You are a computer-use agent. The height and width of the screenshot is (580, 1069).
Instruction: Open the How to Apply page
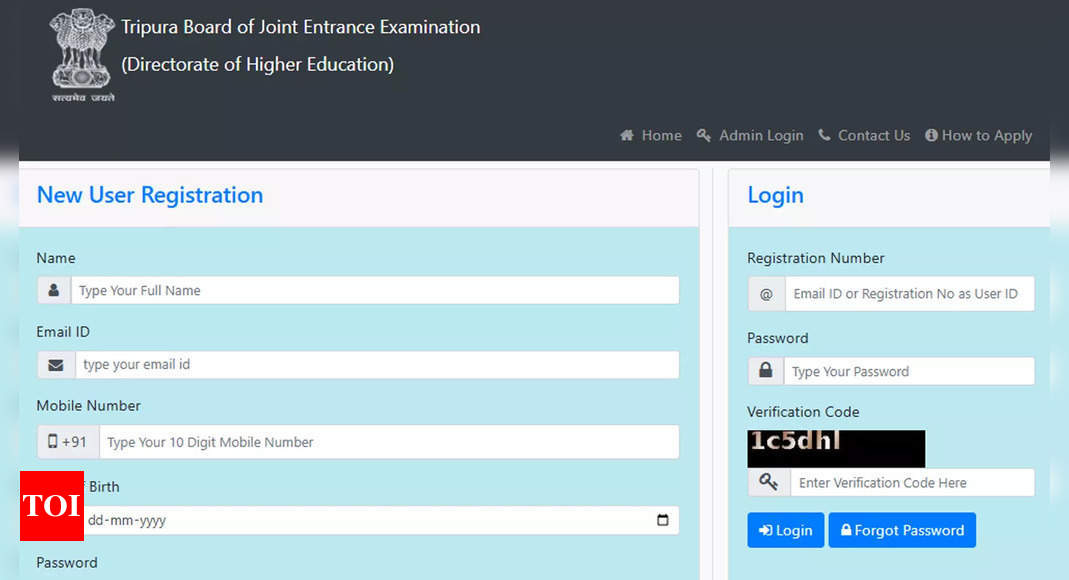click(x=978, y=136)
